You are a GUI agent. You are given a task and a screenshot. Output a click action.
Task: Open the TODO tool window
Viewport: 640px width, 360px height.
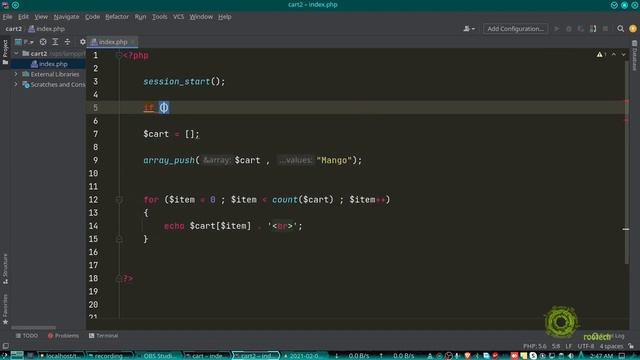[27, 336]
